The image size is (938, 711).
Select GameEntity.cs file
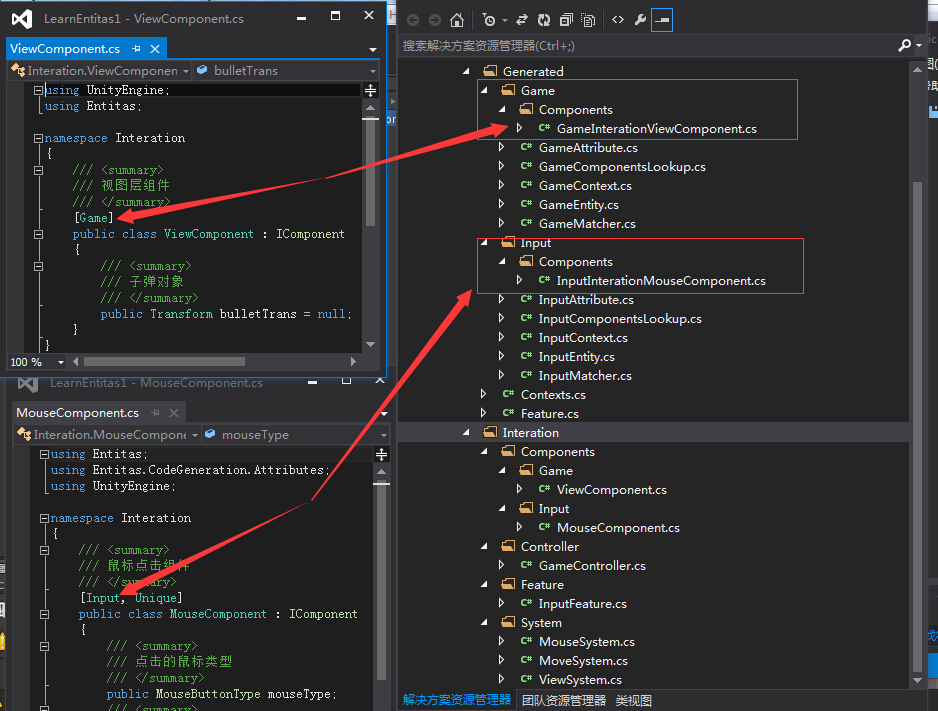tap(578, 205)
